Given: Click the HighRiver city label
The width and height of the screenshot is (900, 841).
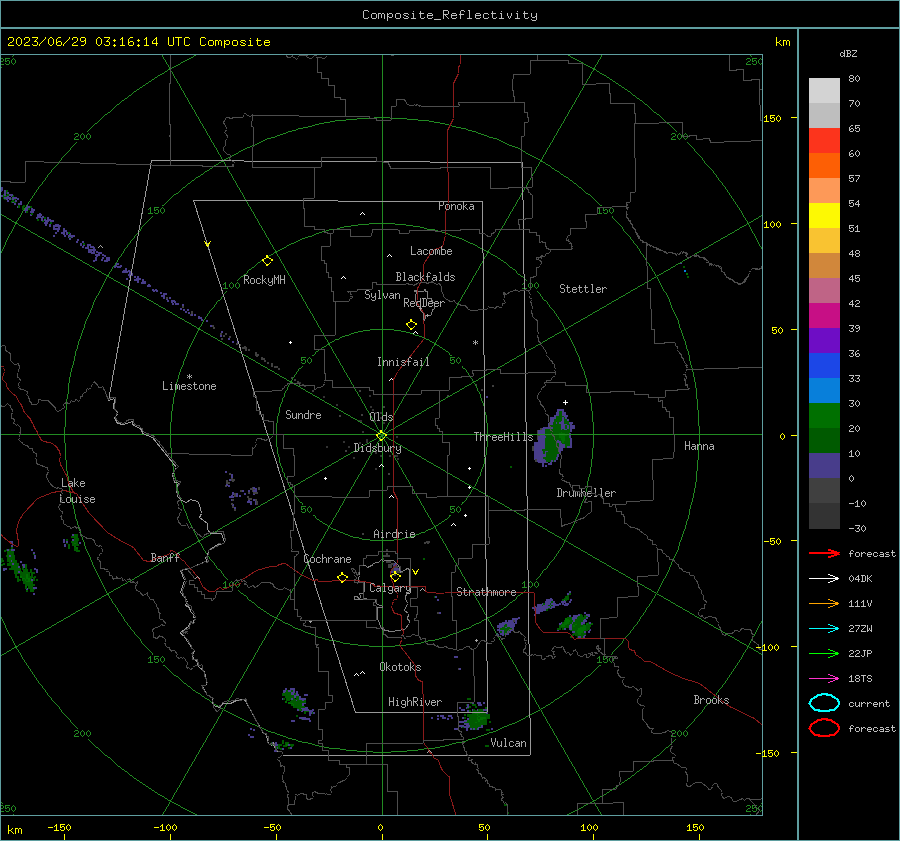Looking at the screenshot, I should [x=415, y=702].
